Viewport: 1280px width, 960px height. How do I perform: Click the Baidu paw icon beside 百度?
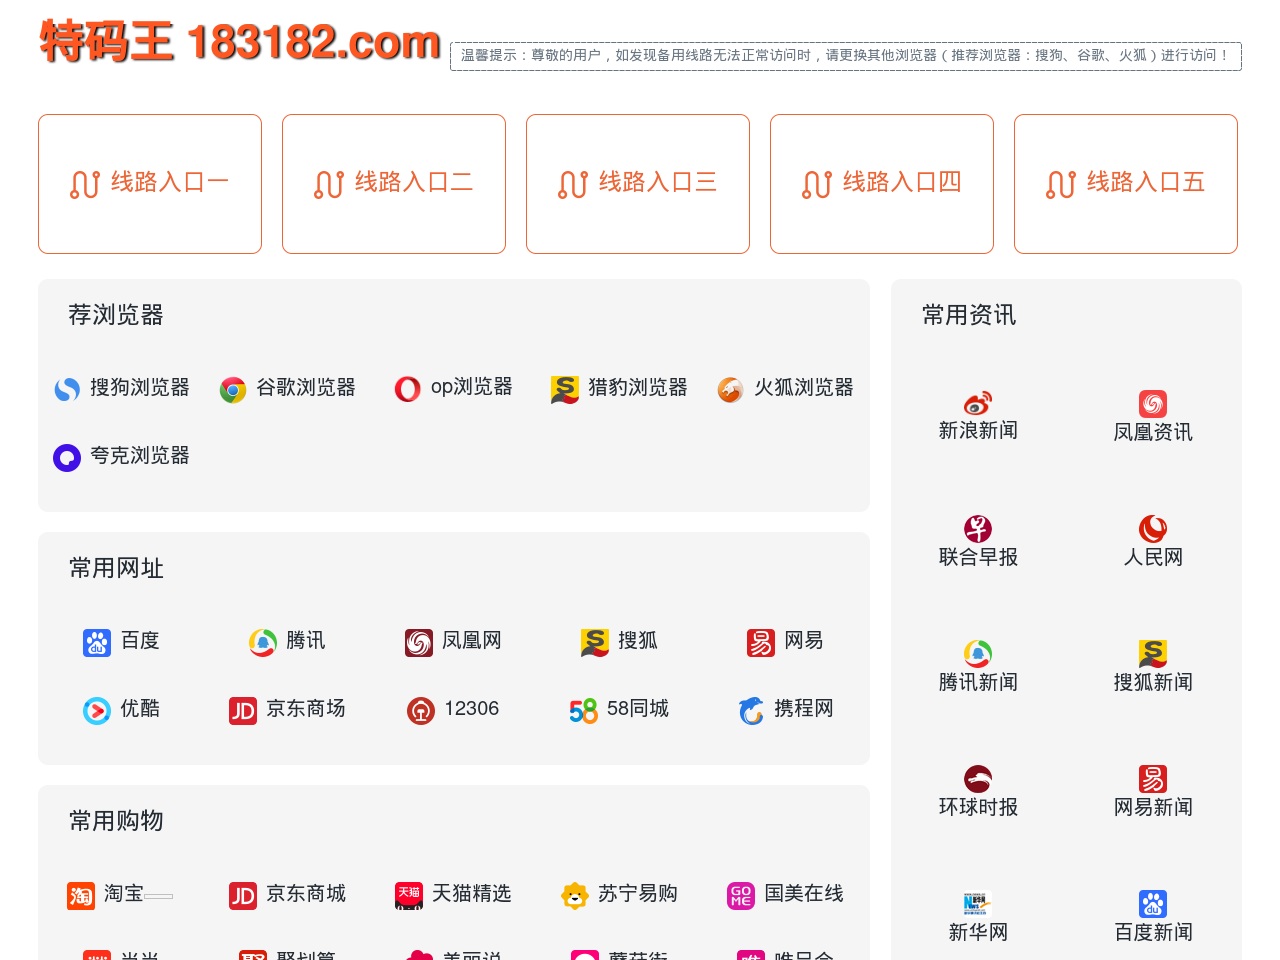tap(97, 642)
